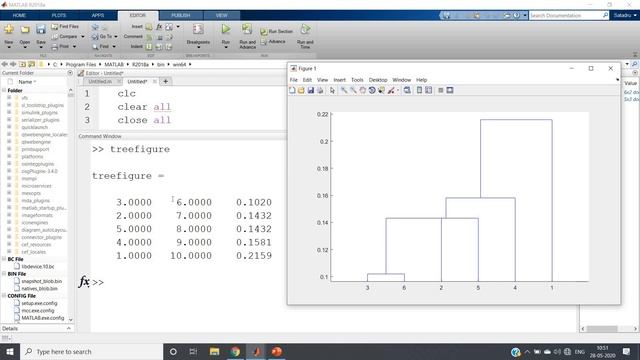Click the Current Folder vertical scrollbar
This screenshot has width=640, height=360.
click(x=71, y=204)
